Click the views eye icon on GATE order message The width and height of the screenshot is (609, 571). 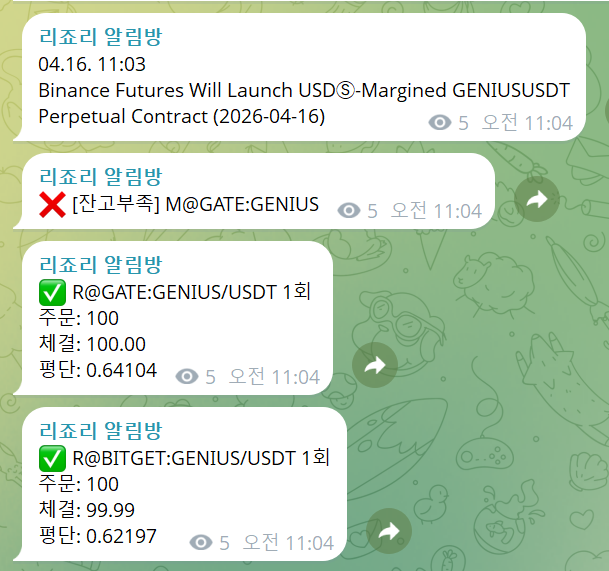click(x=187, y=377)
